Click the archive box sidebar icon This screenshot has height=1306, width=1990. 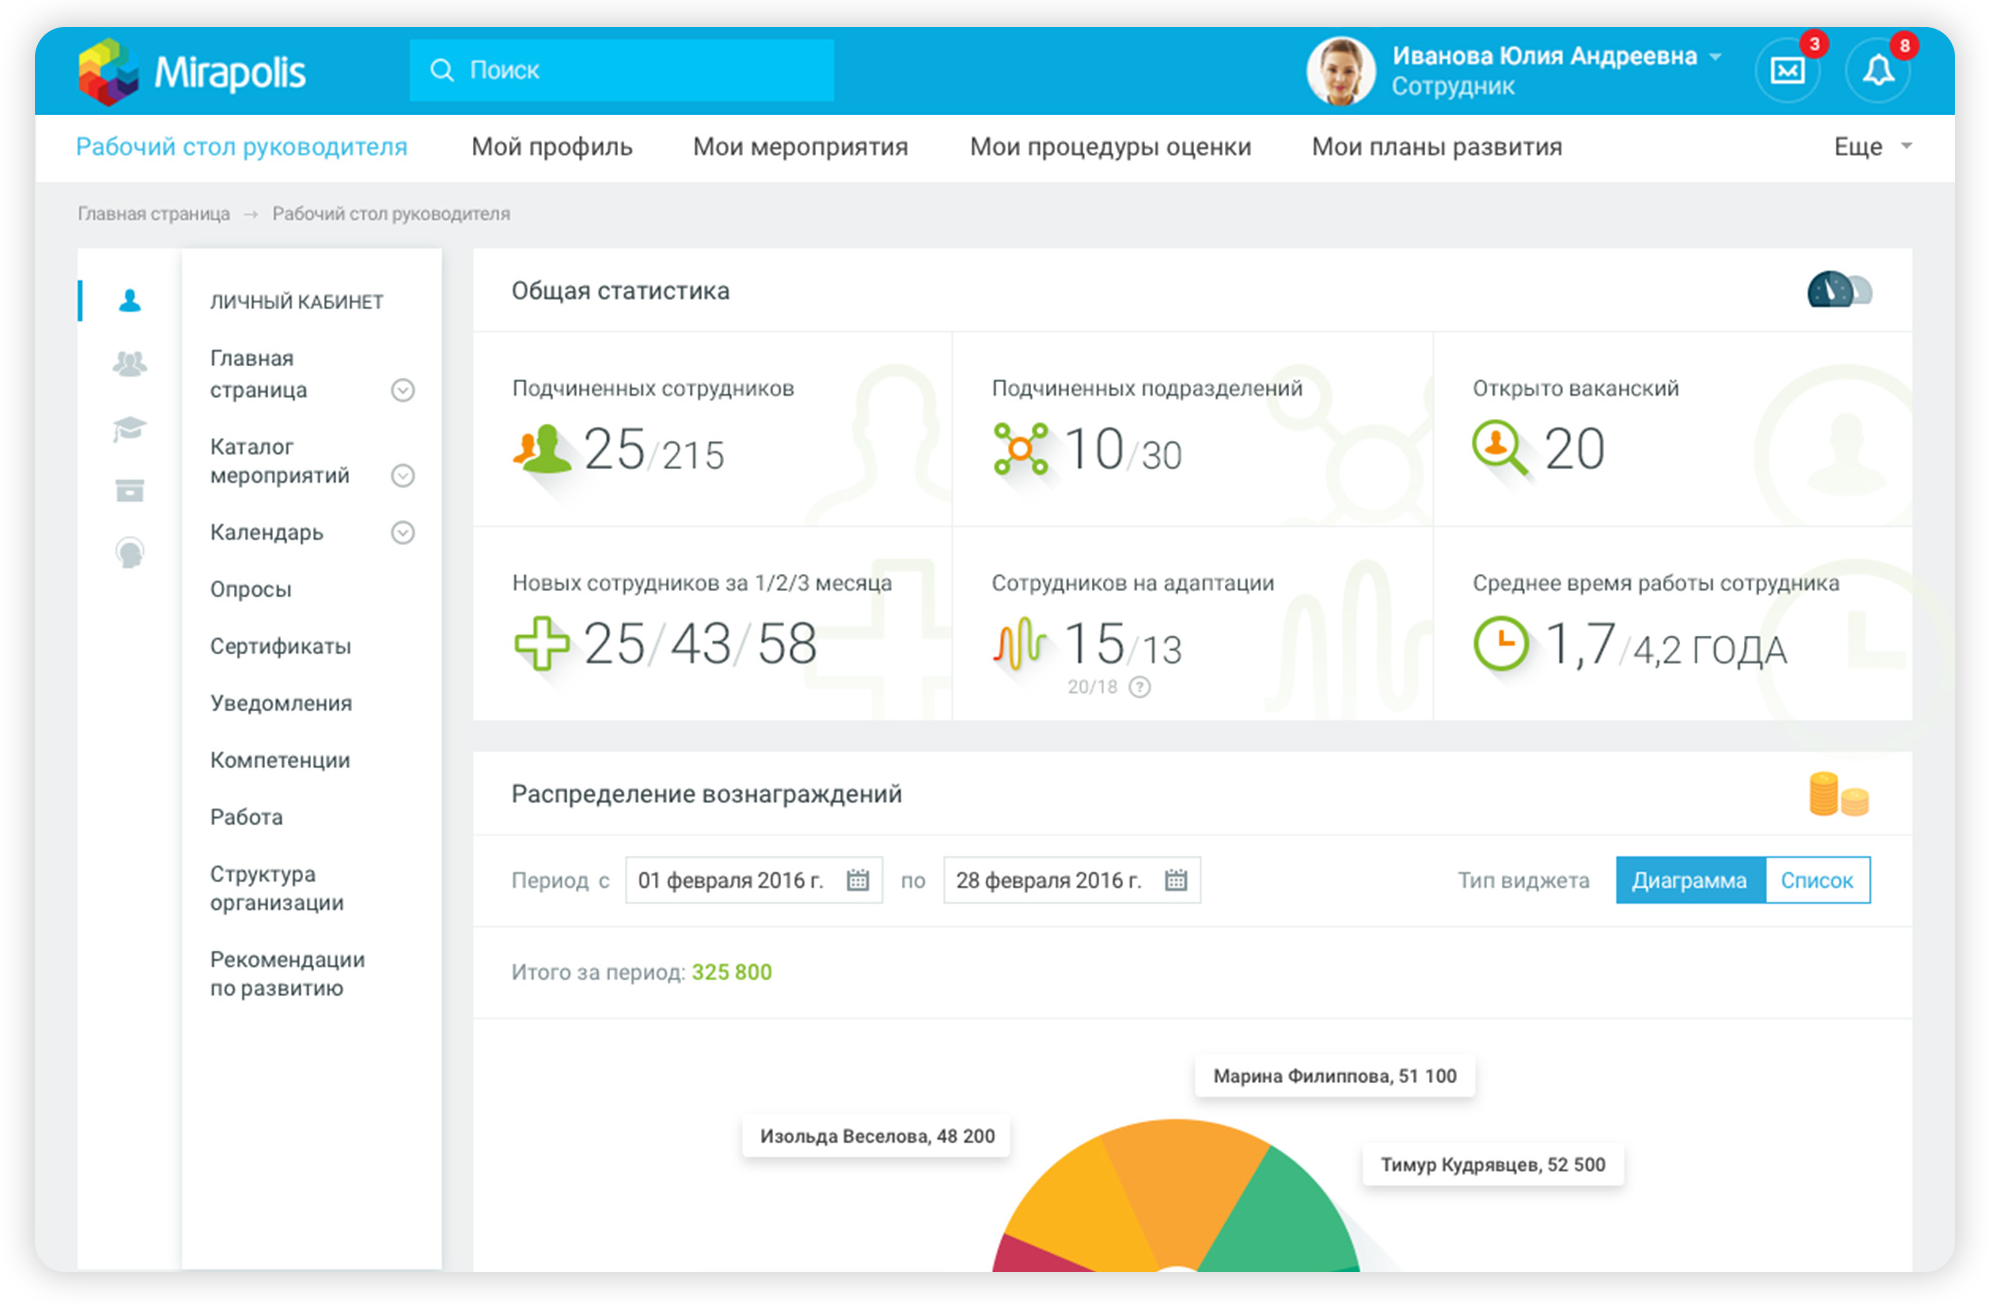tap(130, 490)
